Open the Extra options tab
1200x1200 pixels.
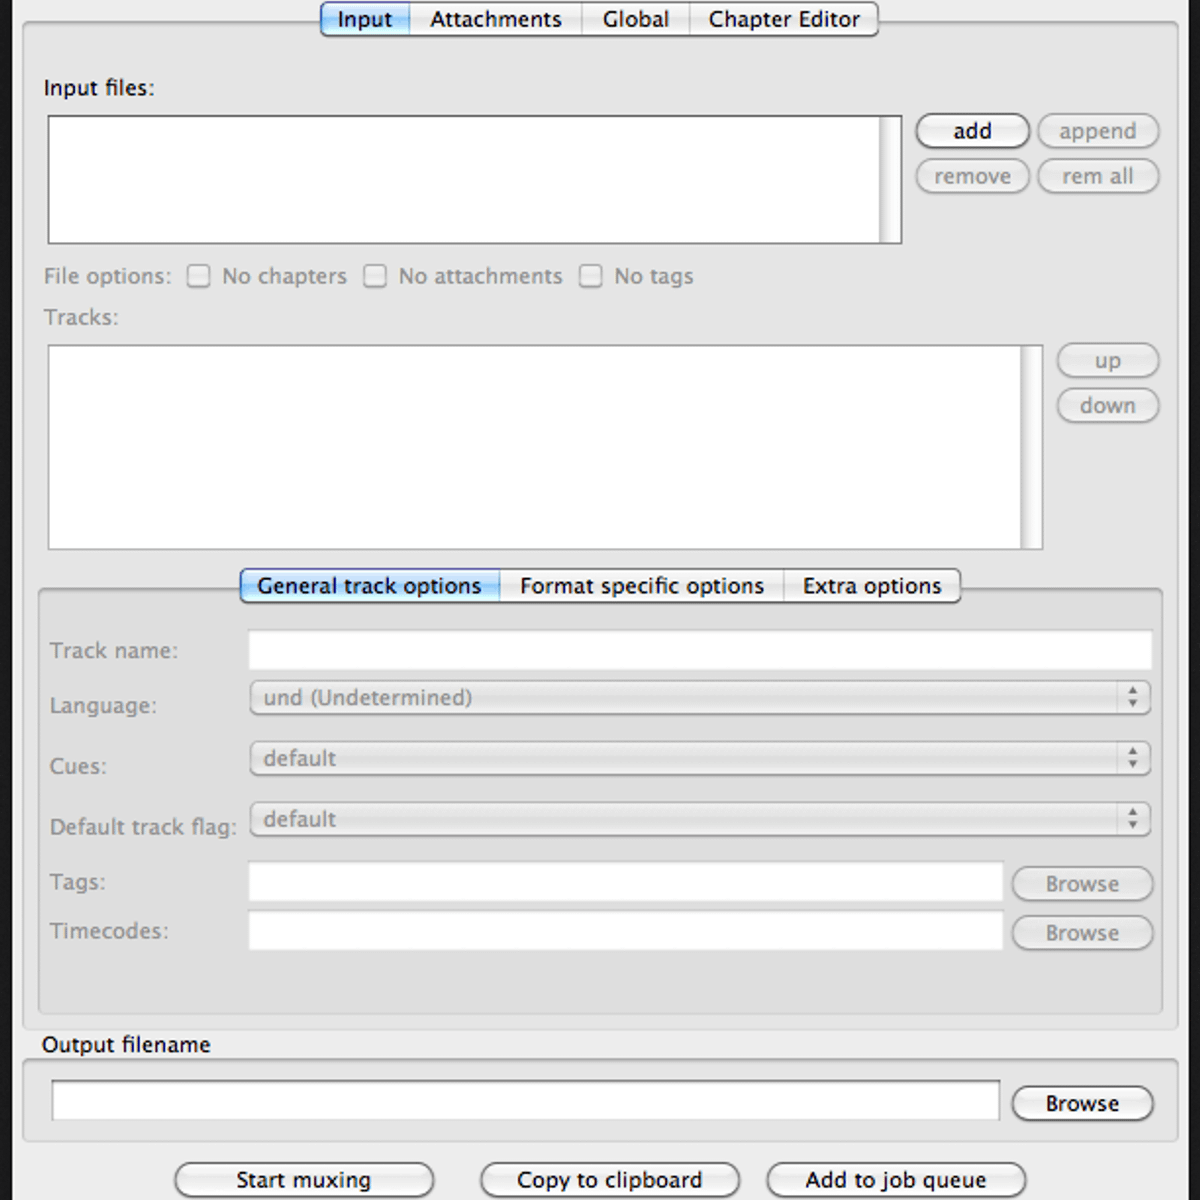click(871, 586)
